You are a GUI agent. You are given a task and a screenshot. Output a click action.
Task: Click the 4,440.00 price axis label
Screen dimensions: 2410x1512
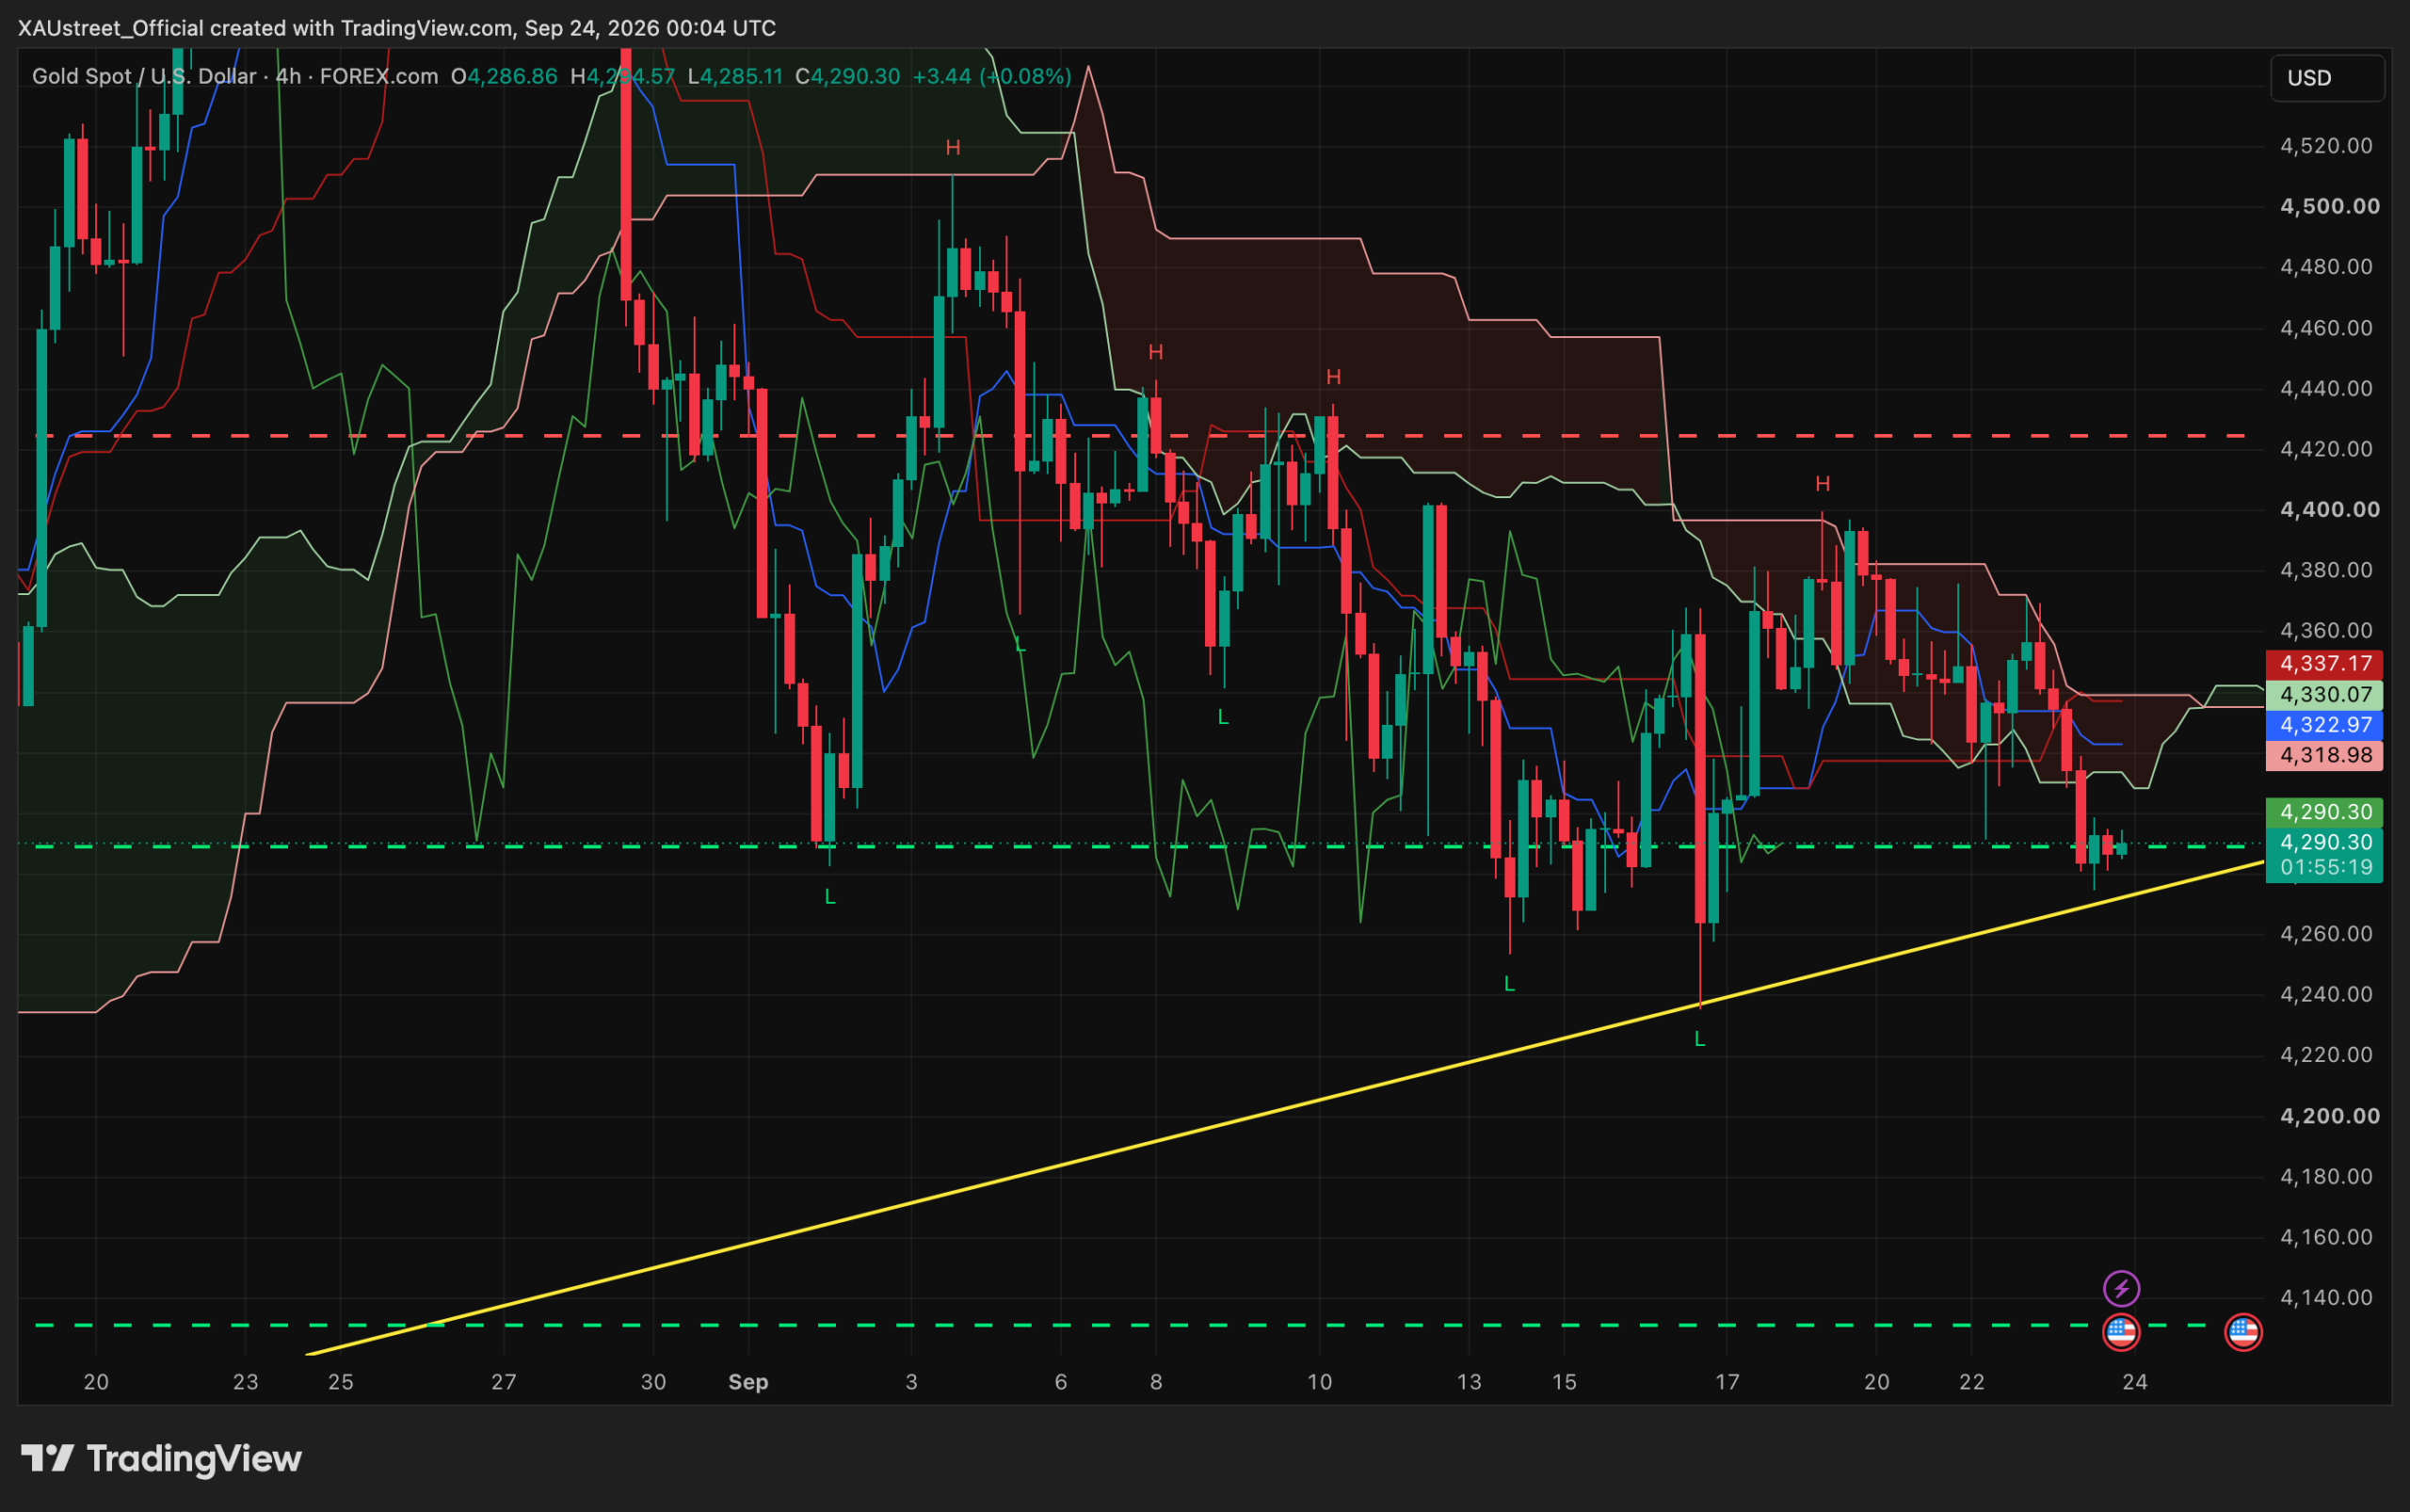2326,388
